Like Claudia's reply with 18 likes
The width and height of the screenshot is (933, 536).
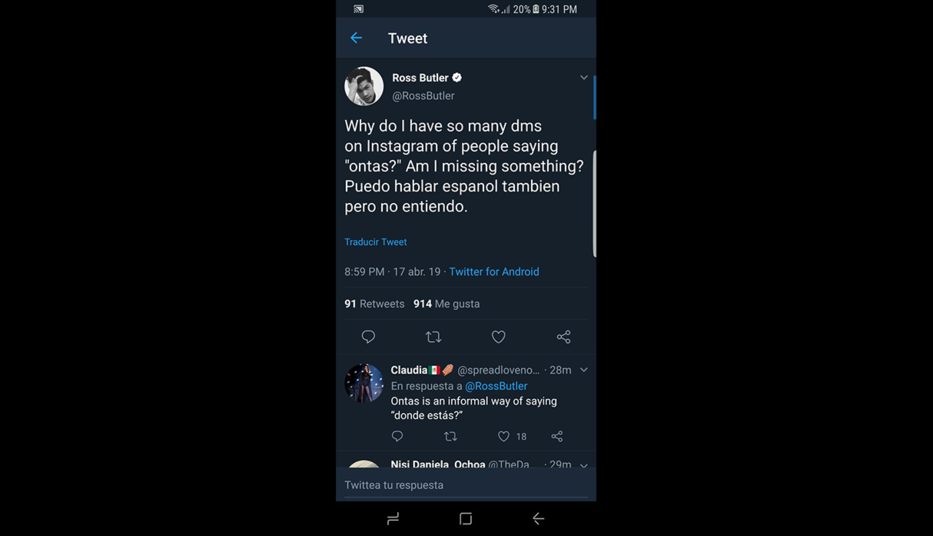coord(504,436)
